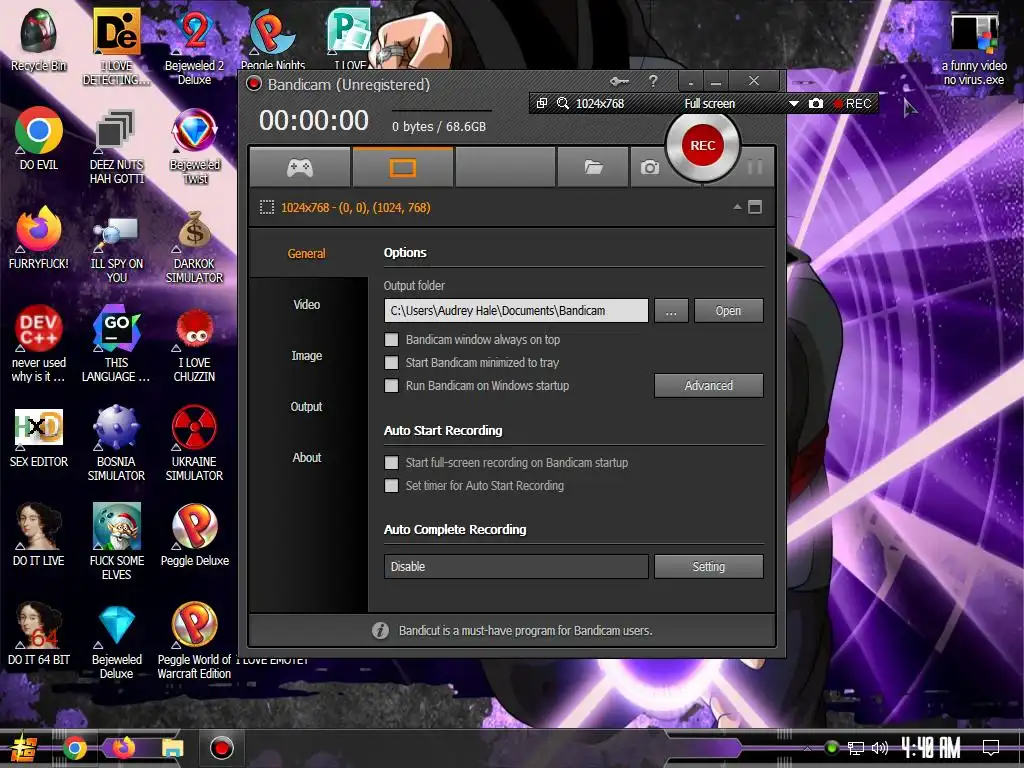Click the Output folder path field
Image resolution: width=1024 pixels, height=768 pixels.
coord(516,310)
